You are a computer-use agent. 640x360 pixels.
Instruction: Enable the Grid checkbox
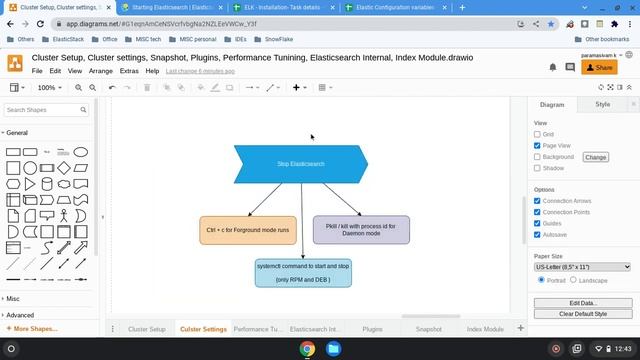(537, 134)
